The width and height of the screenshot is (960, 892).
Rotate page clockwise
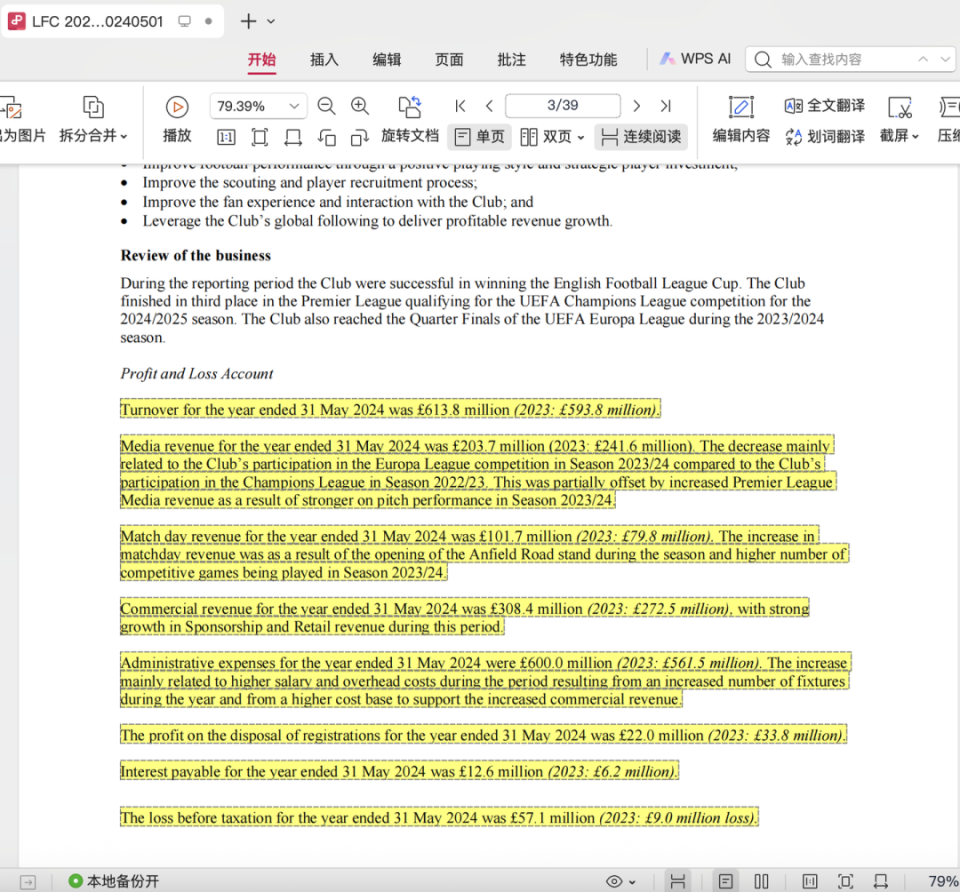[359, 137]
